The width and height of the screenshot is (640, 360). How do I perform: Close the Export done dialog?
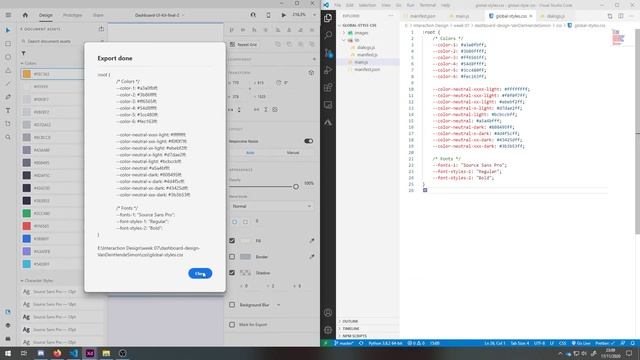[x=200, y=273]
